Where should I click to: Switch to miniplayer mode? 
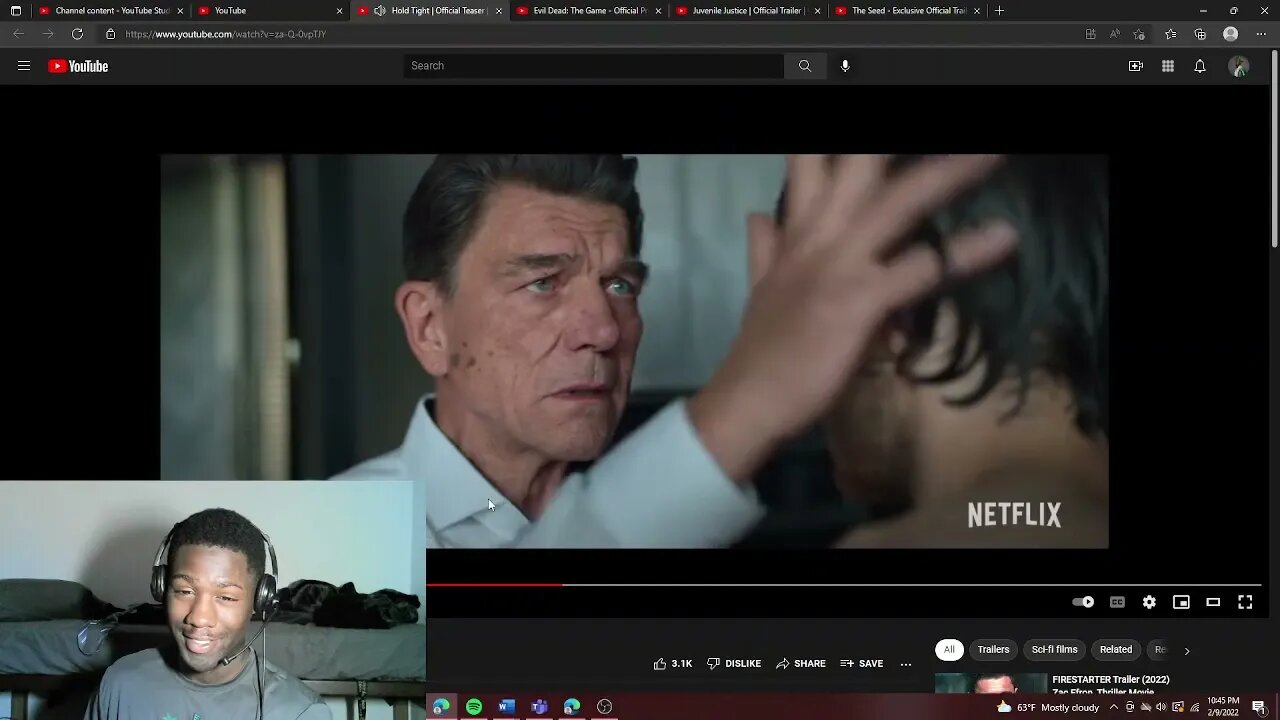click(1181, 602)
